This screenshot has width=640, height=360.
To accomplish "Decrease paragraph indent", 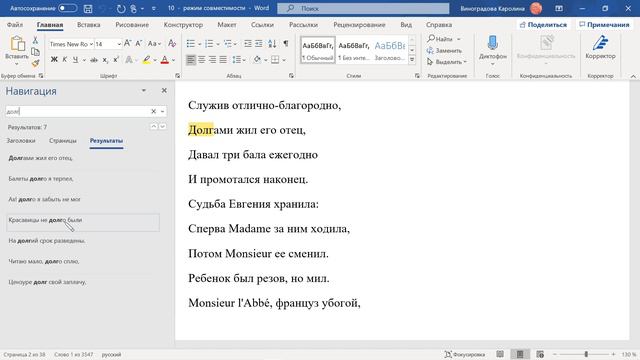I will click(x=248, y=43).
